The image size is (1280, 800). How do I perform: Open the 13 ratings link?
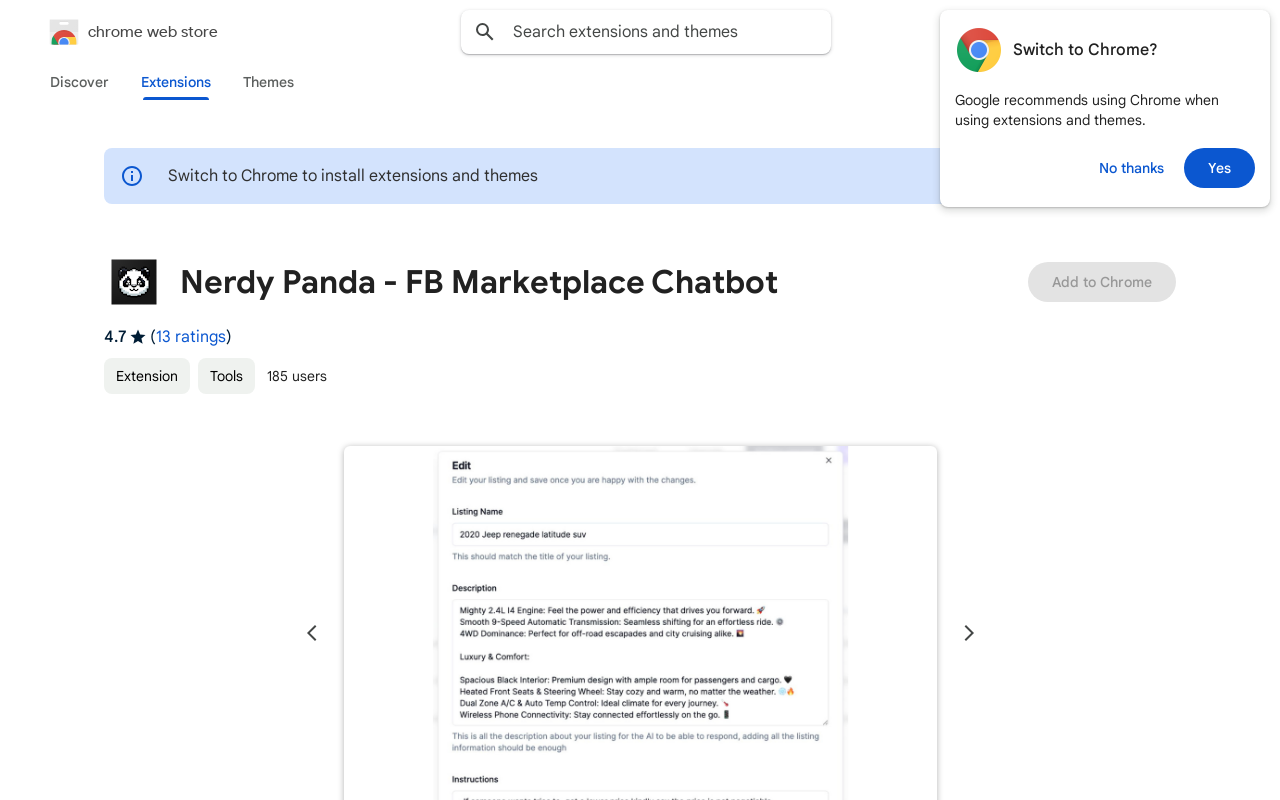coord(191,336)
